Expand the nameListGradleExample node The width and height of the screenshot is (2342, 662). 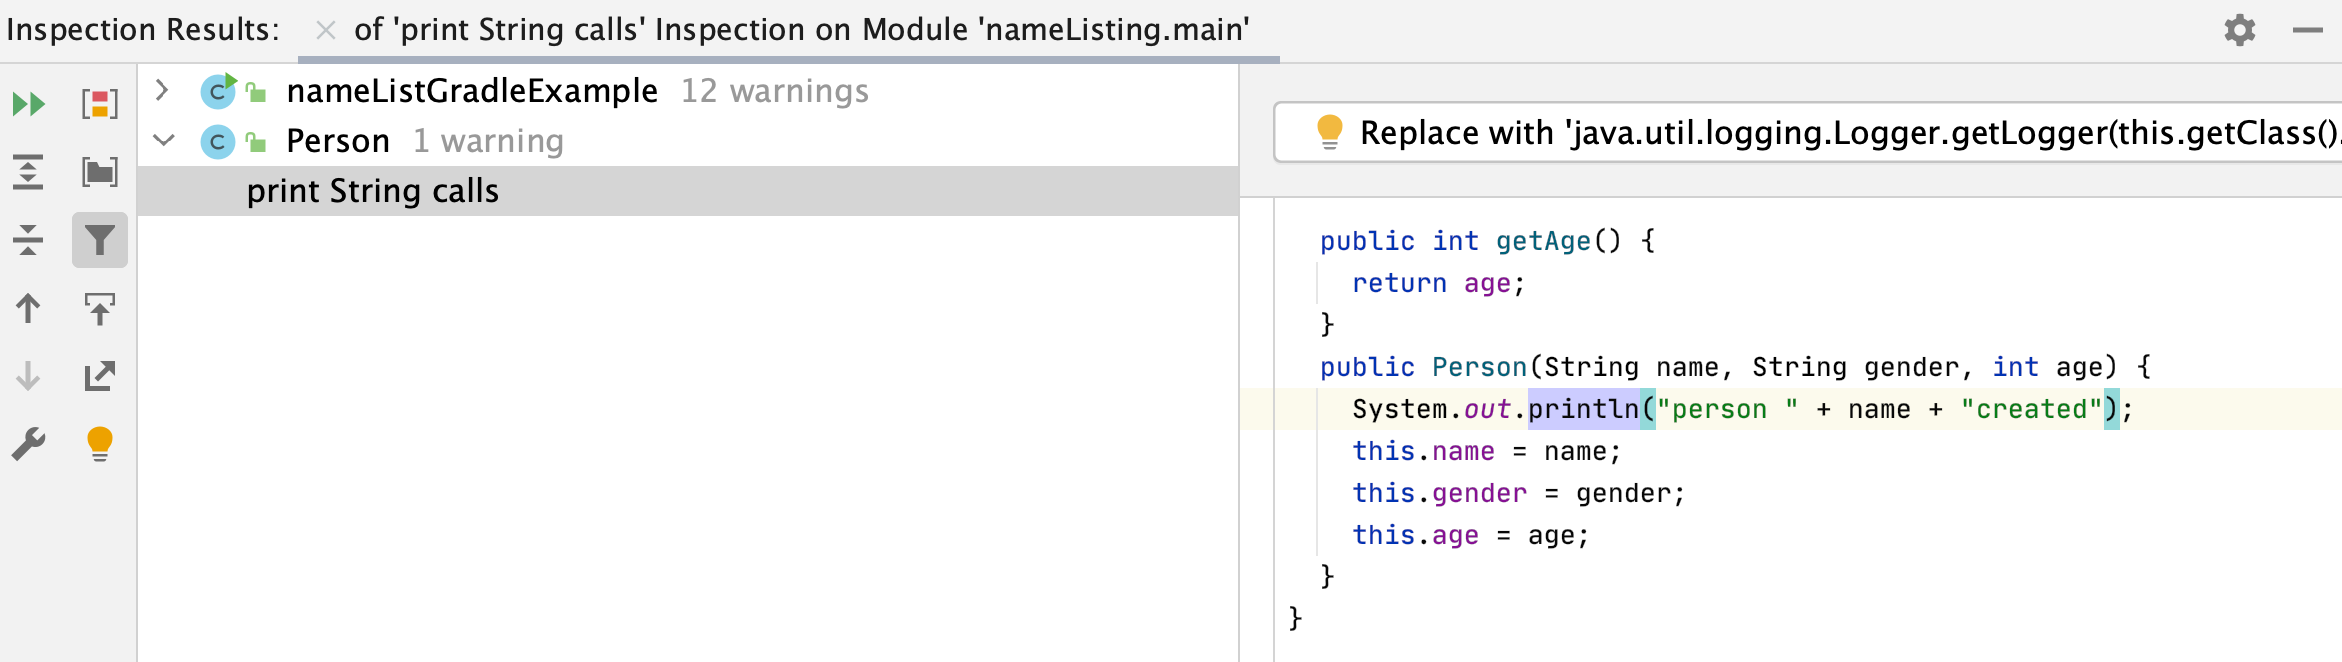tap(162, 91)
